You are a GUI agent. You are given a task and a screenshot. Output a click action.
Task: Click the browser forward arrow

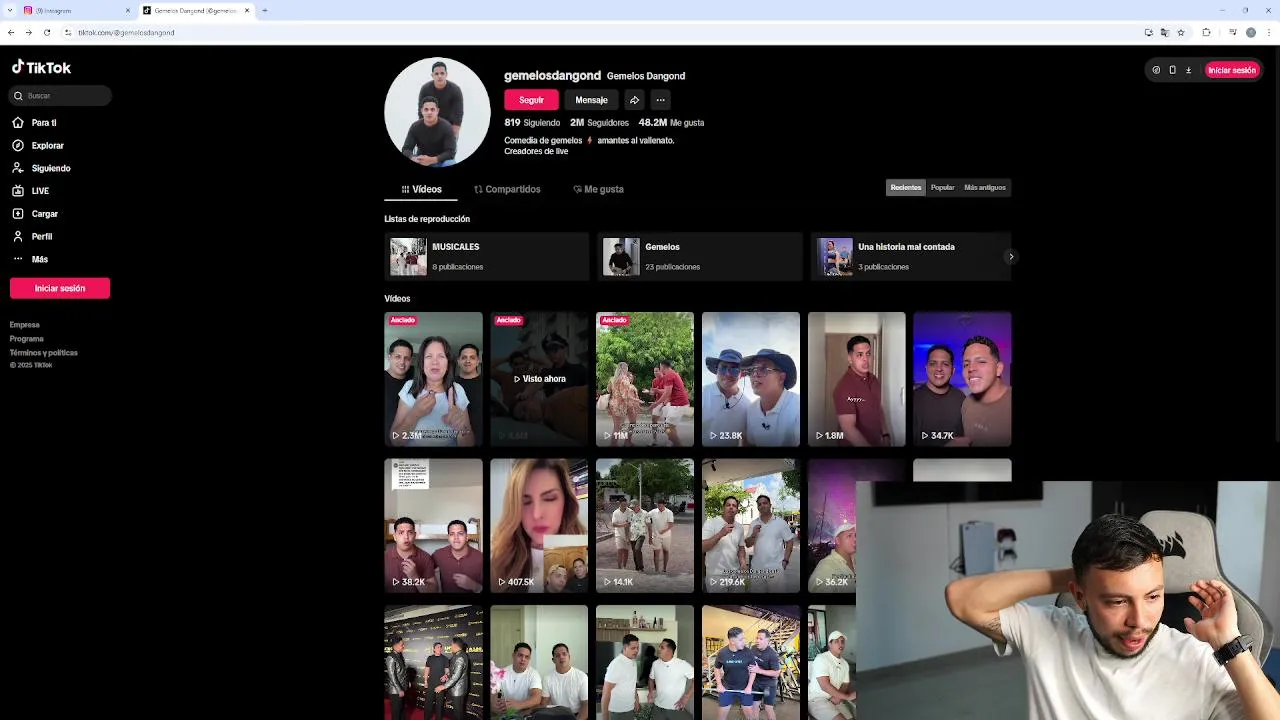pos(28,32)
